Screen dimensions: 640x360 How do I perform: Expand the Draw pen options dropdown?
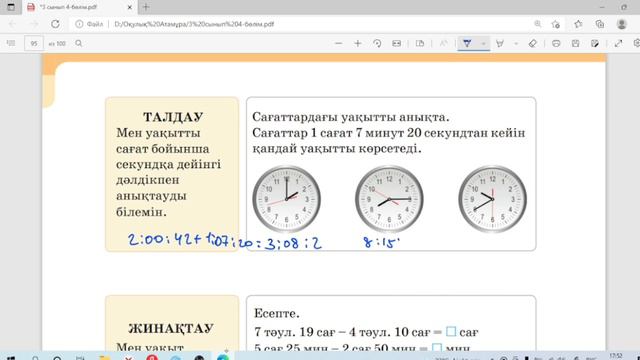[x=483, y=43]
